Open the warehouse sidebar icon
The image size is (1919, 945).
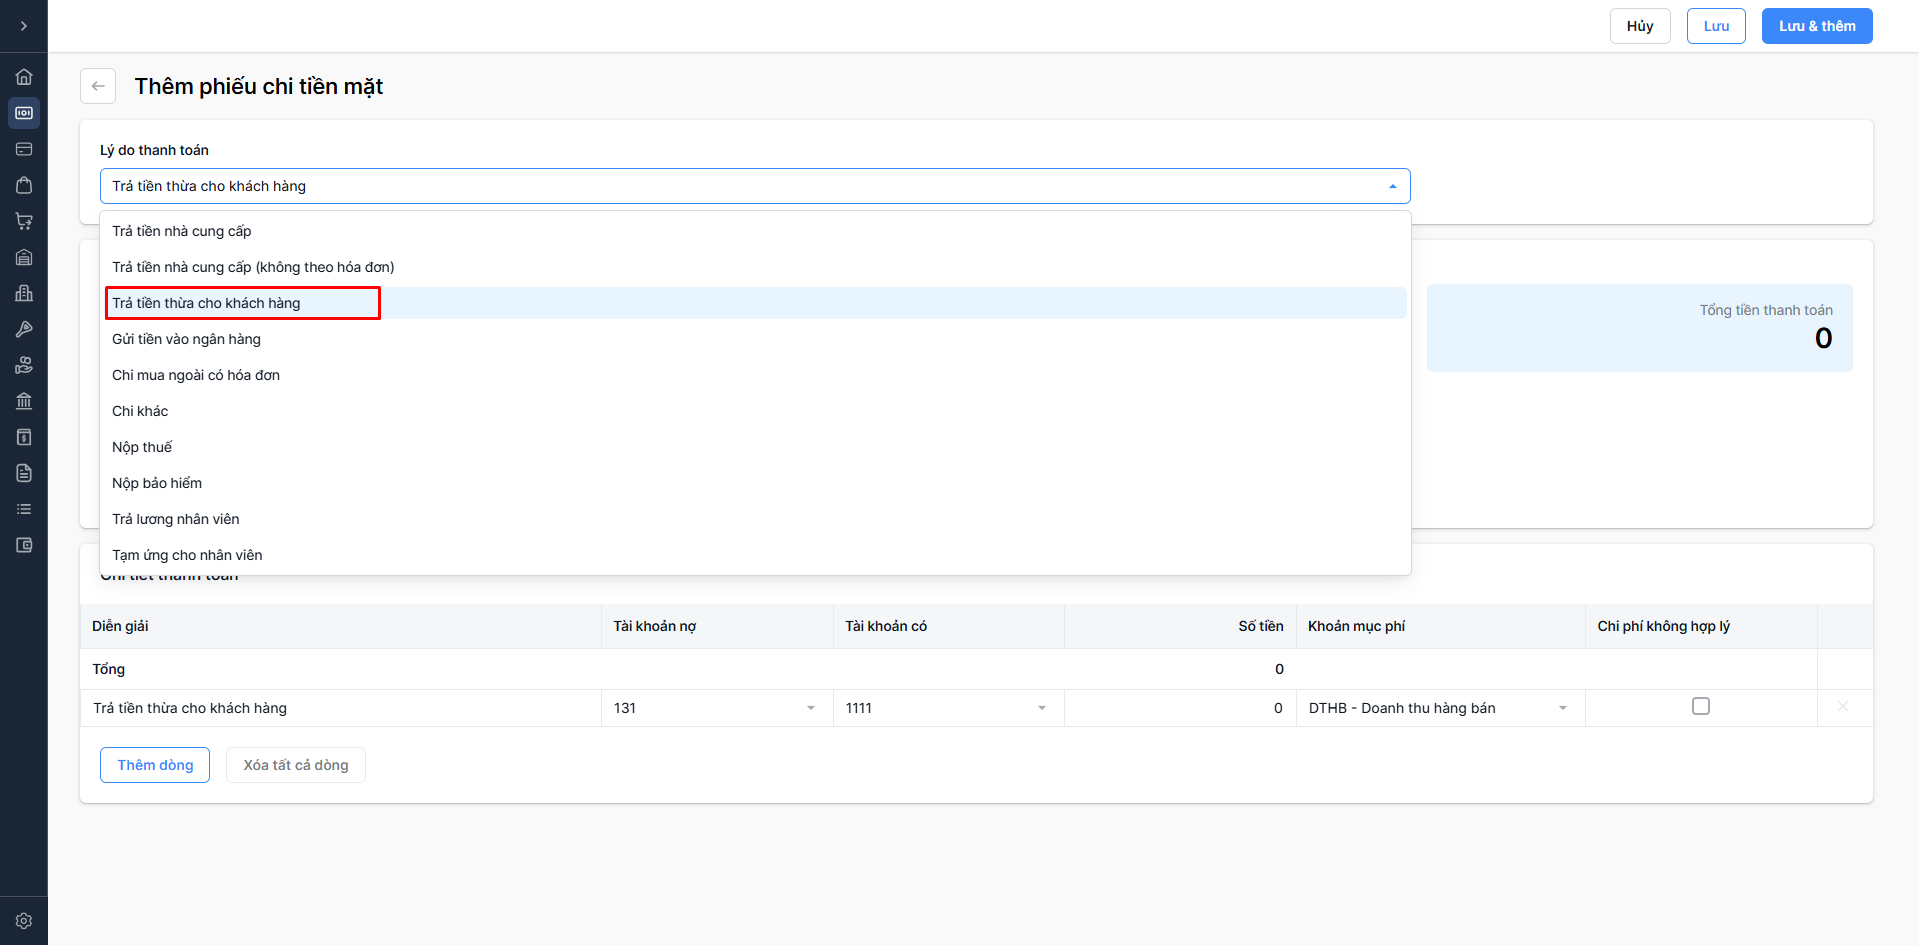point(24,257)
